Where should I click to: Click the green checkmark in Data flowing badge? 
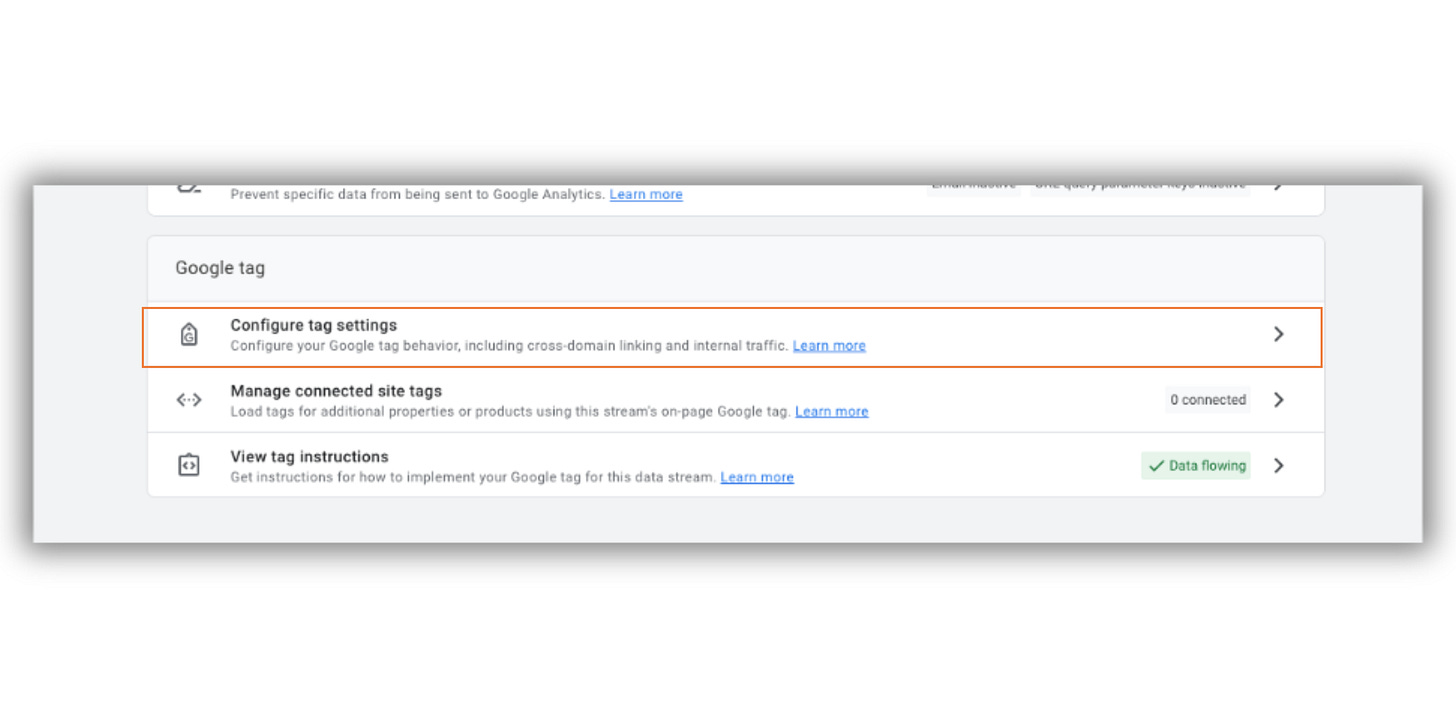(1157, 466)
